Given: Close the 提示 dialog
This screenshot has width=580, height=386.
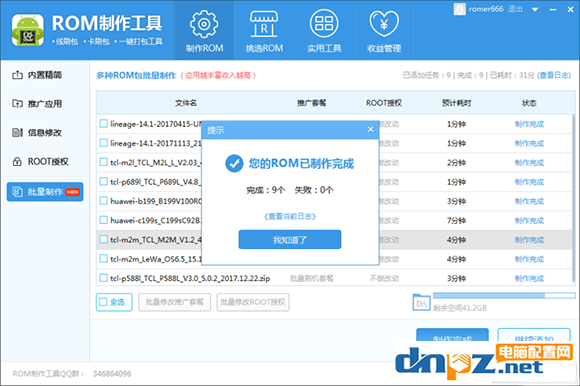Looking at the screenshot, I should [371, 129].
